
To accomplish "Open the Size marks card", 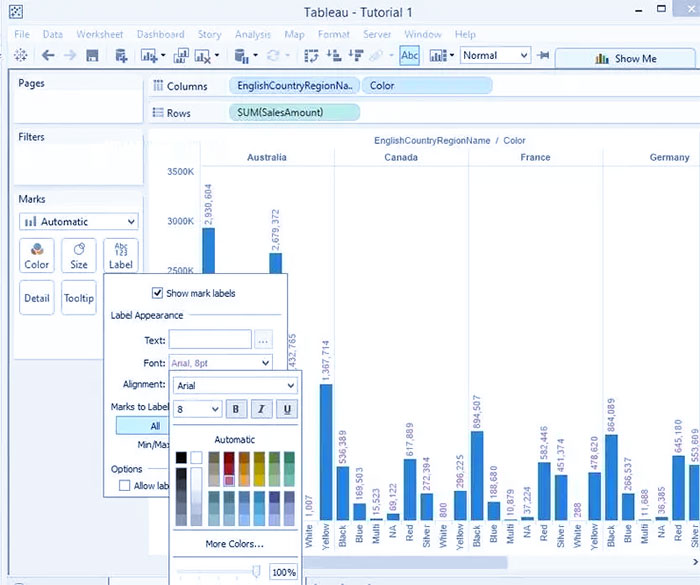I will tap(79, 255).
